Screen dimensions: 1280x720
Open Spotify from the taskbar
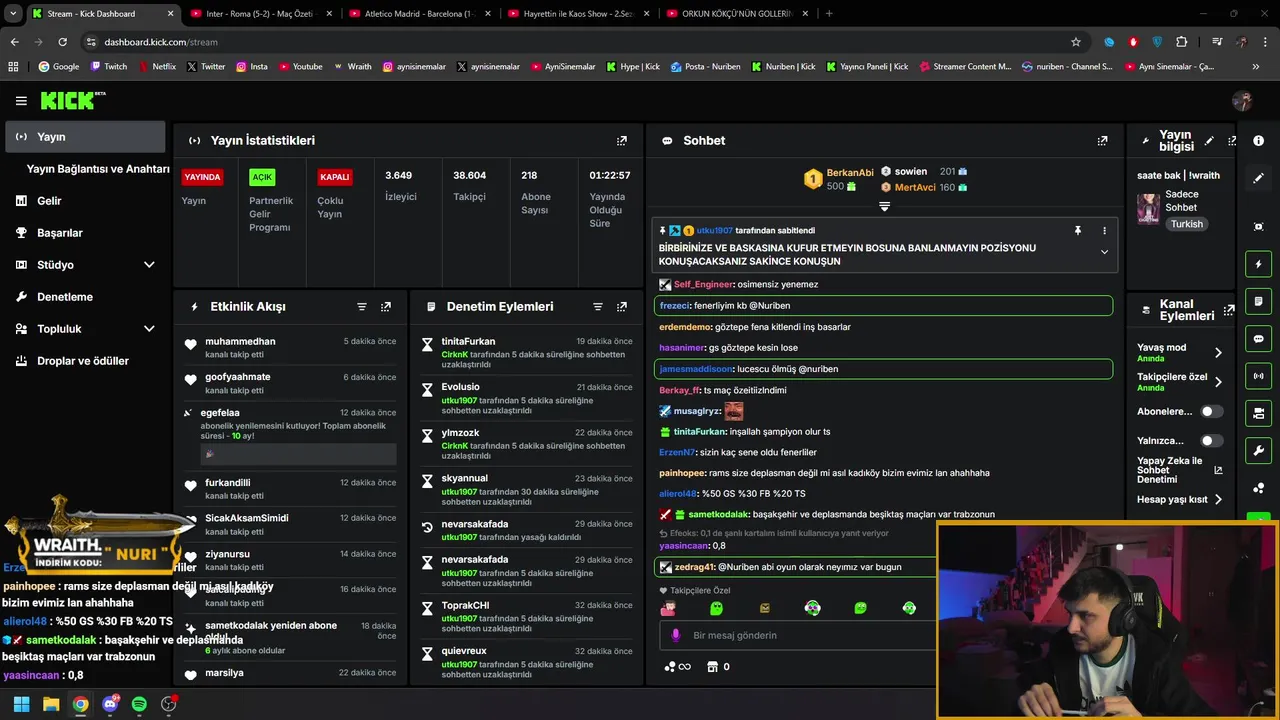click(139, 704)
